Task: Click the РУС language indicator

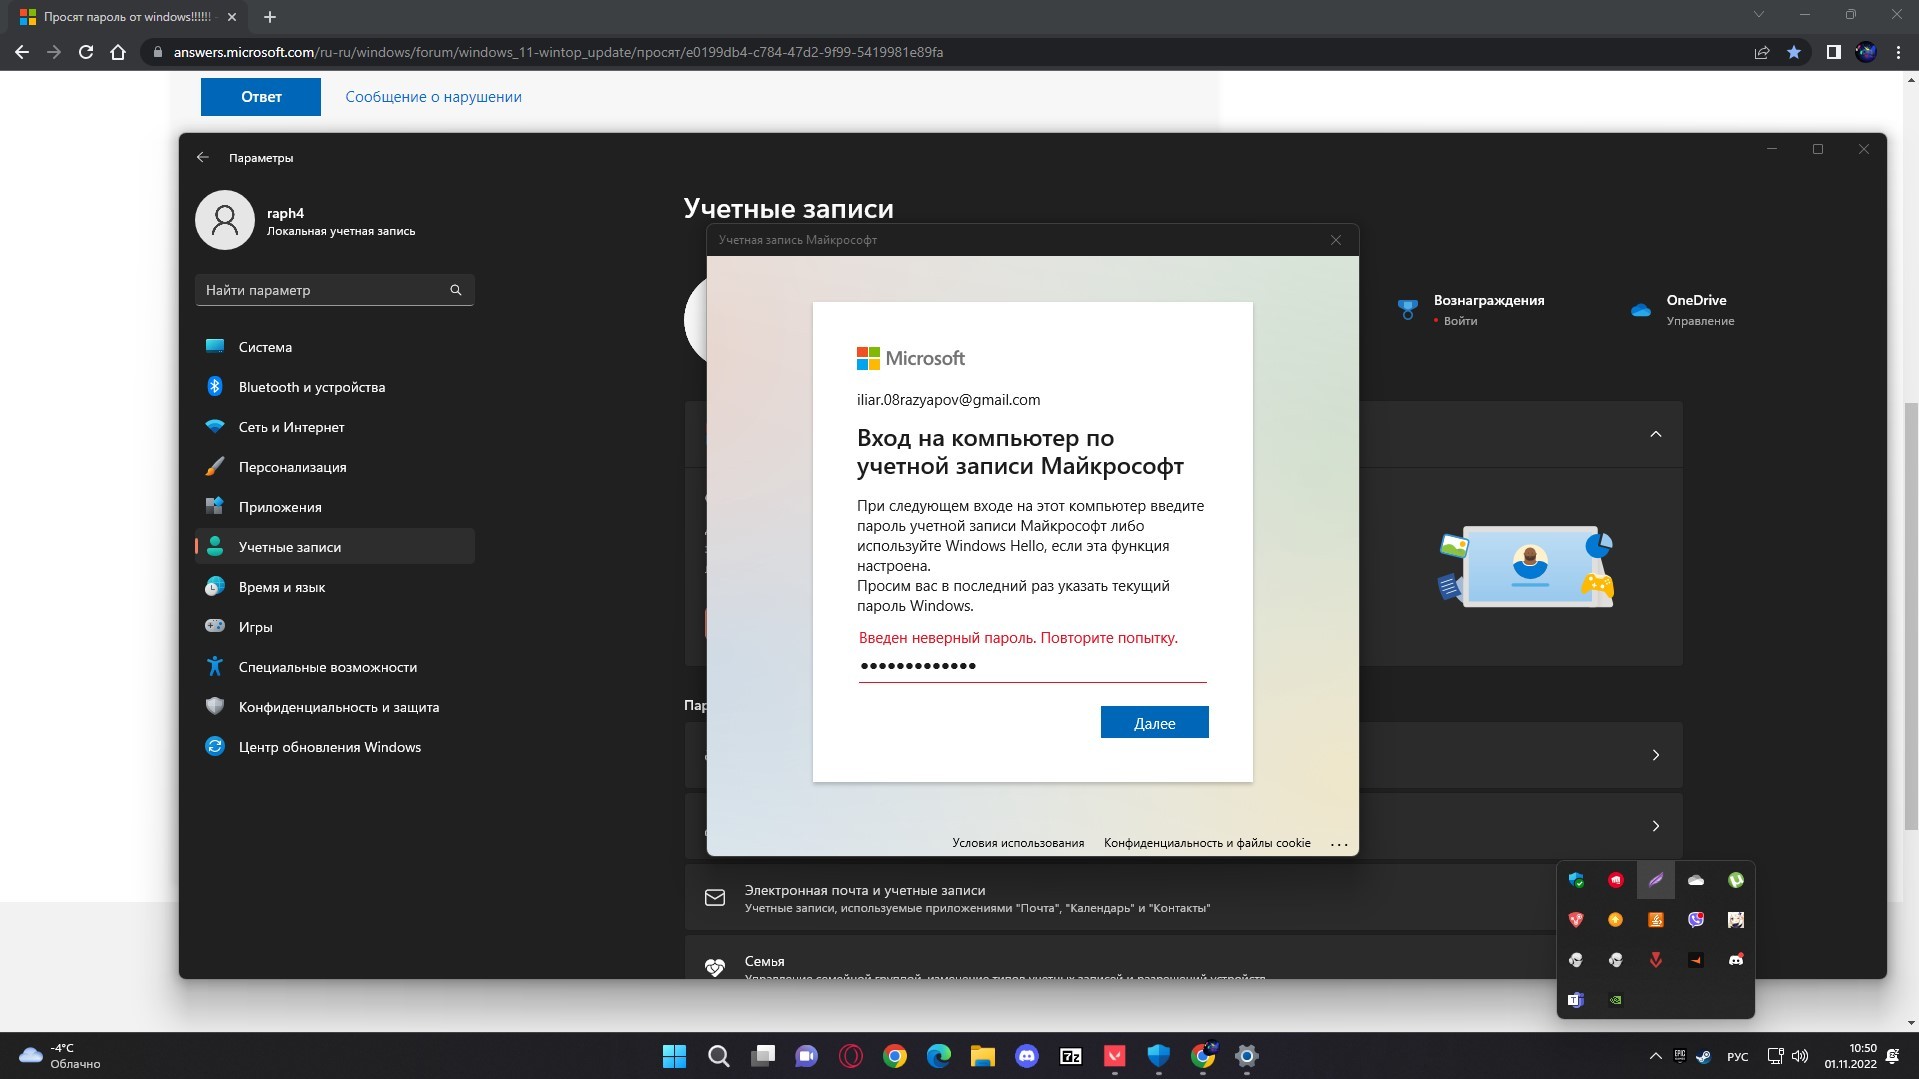Action: [1738, 1057]
